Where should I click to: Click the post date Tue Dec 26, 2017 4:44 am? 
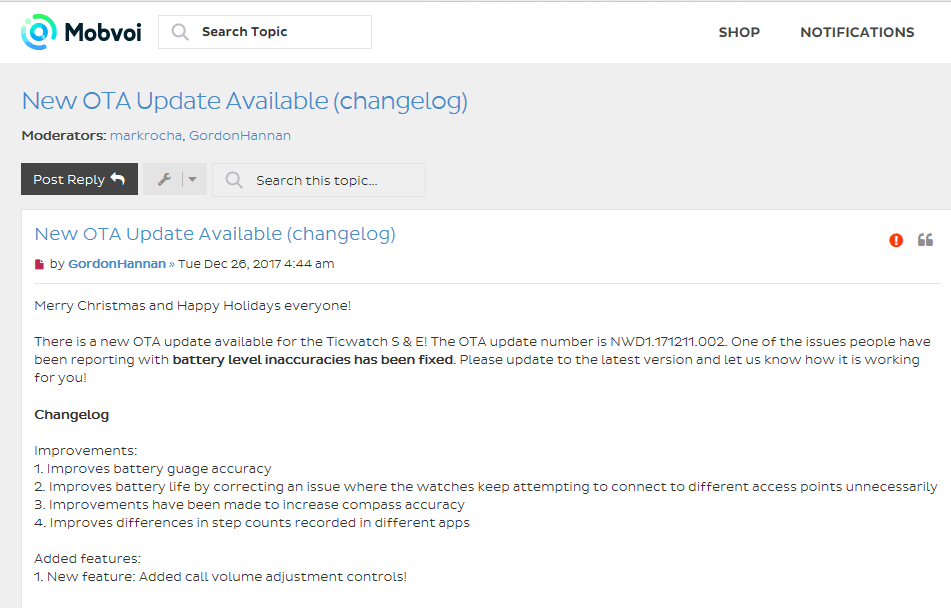(x=256, y=264)
